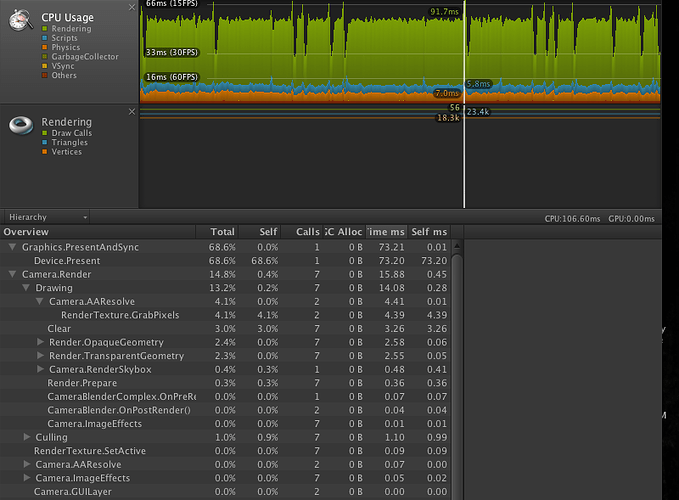Viewport: 679px width, 500px height.
Task: Sort by the Calls column header
Action: pos(307,232)
